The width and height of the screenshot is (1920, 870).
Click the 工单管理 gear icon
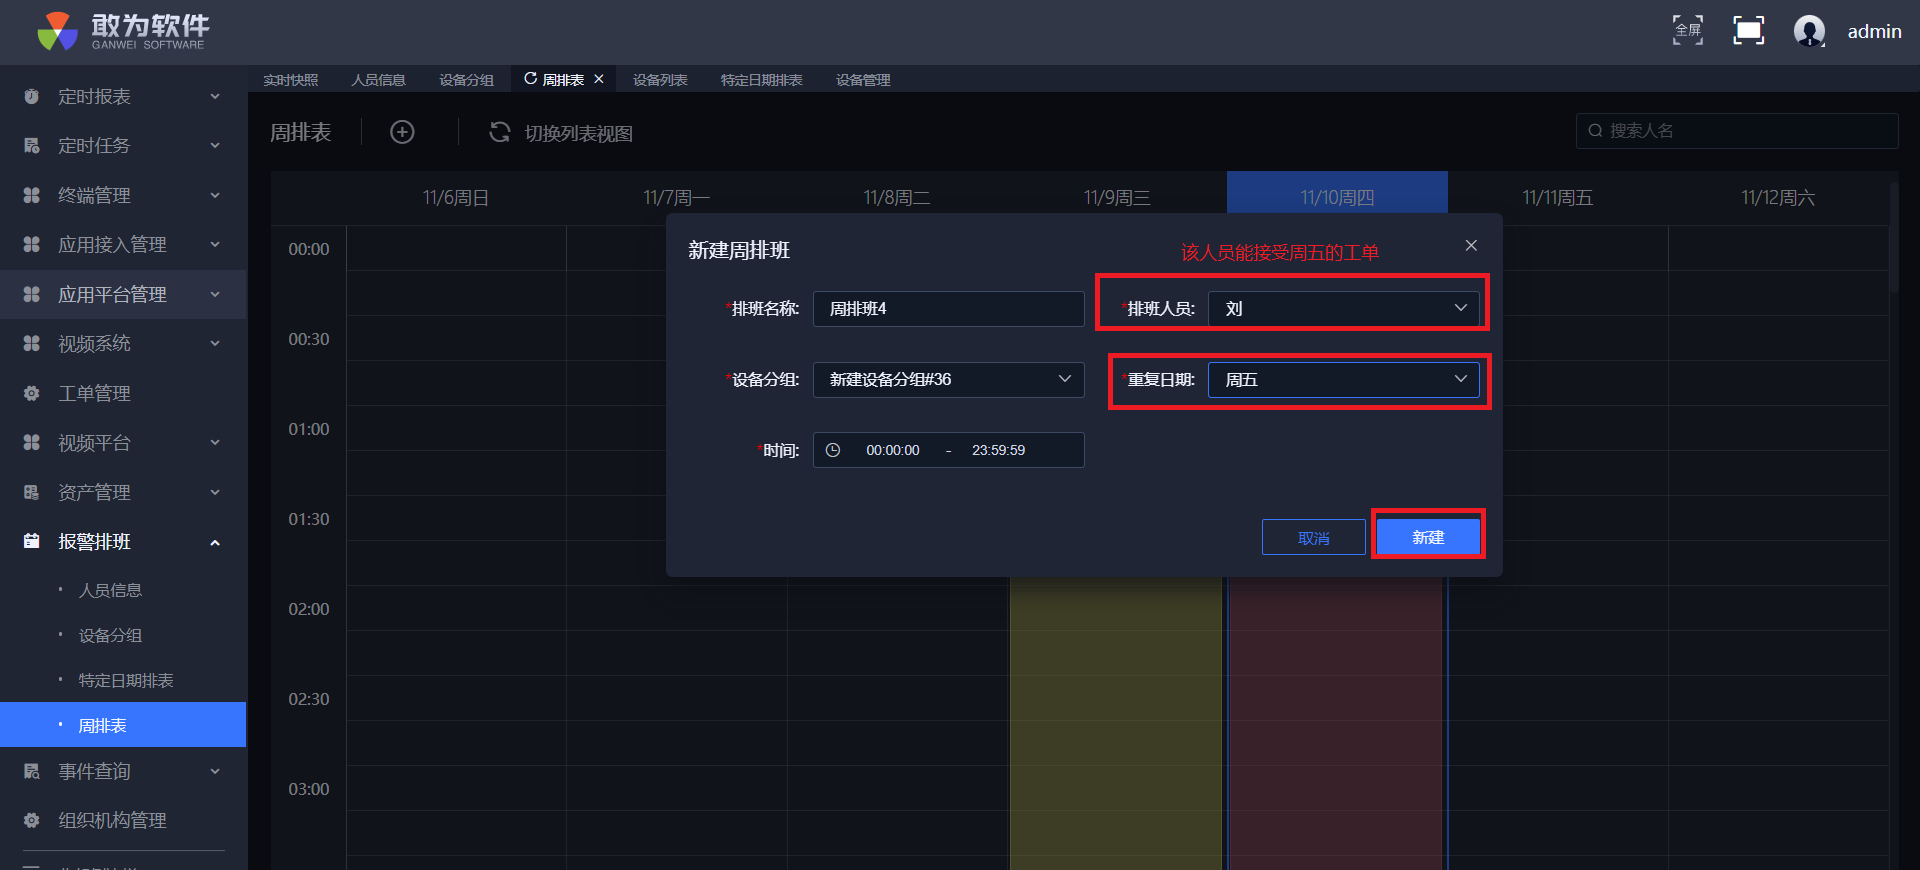tap(32, 393)
